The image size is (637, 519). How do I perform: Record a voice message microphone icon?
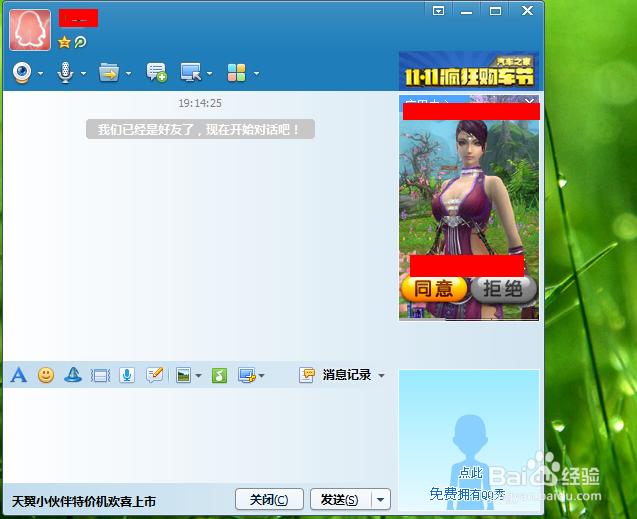click(x=127, y=375)
